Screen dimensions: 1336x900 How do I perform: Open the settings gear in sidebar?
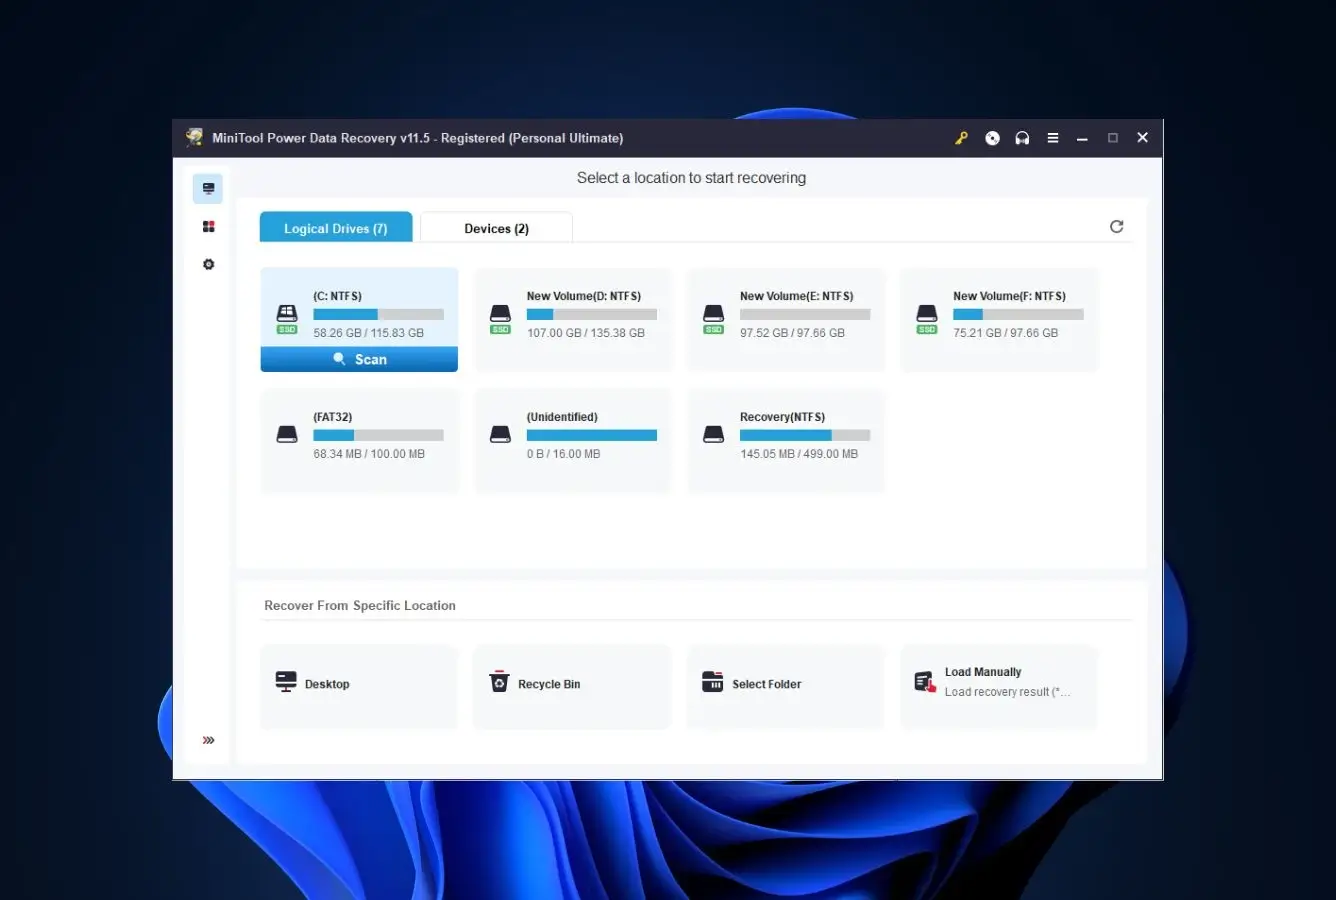tap(208, 264)
